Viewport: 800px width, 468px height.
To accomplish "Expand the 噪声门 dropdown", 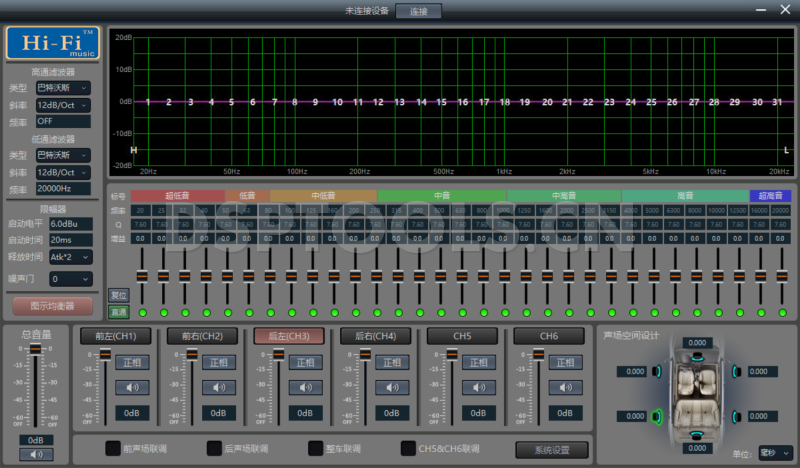I will pyautogui.click(x=70, y=279).
